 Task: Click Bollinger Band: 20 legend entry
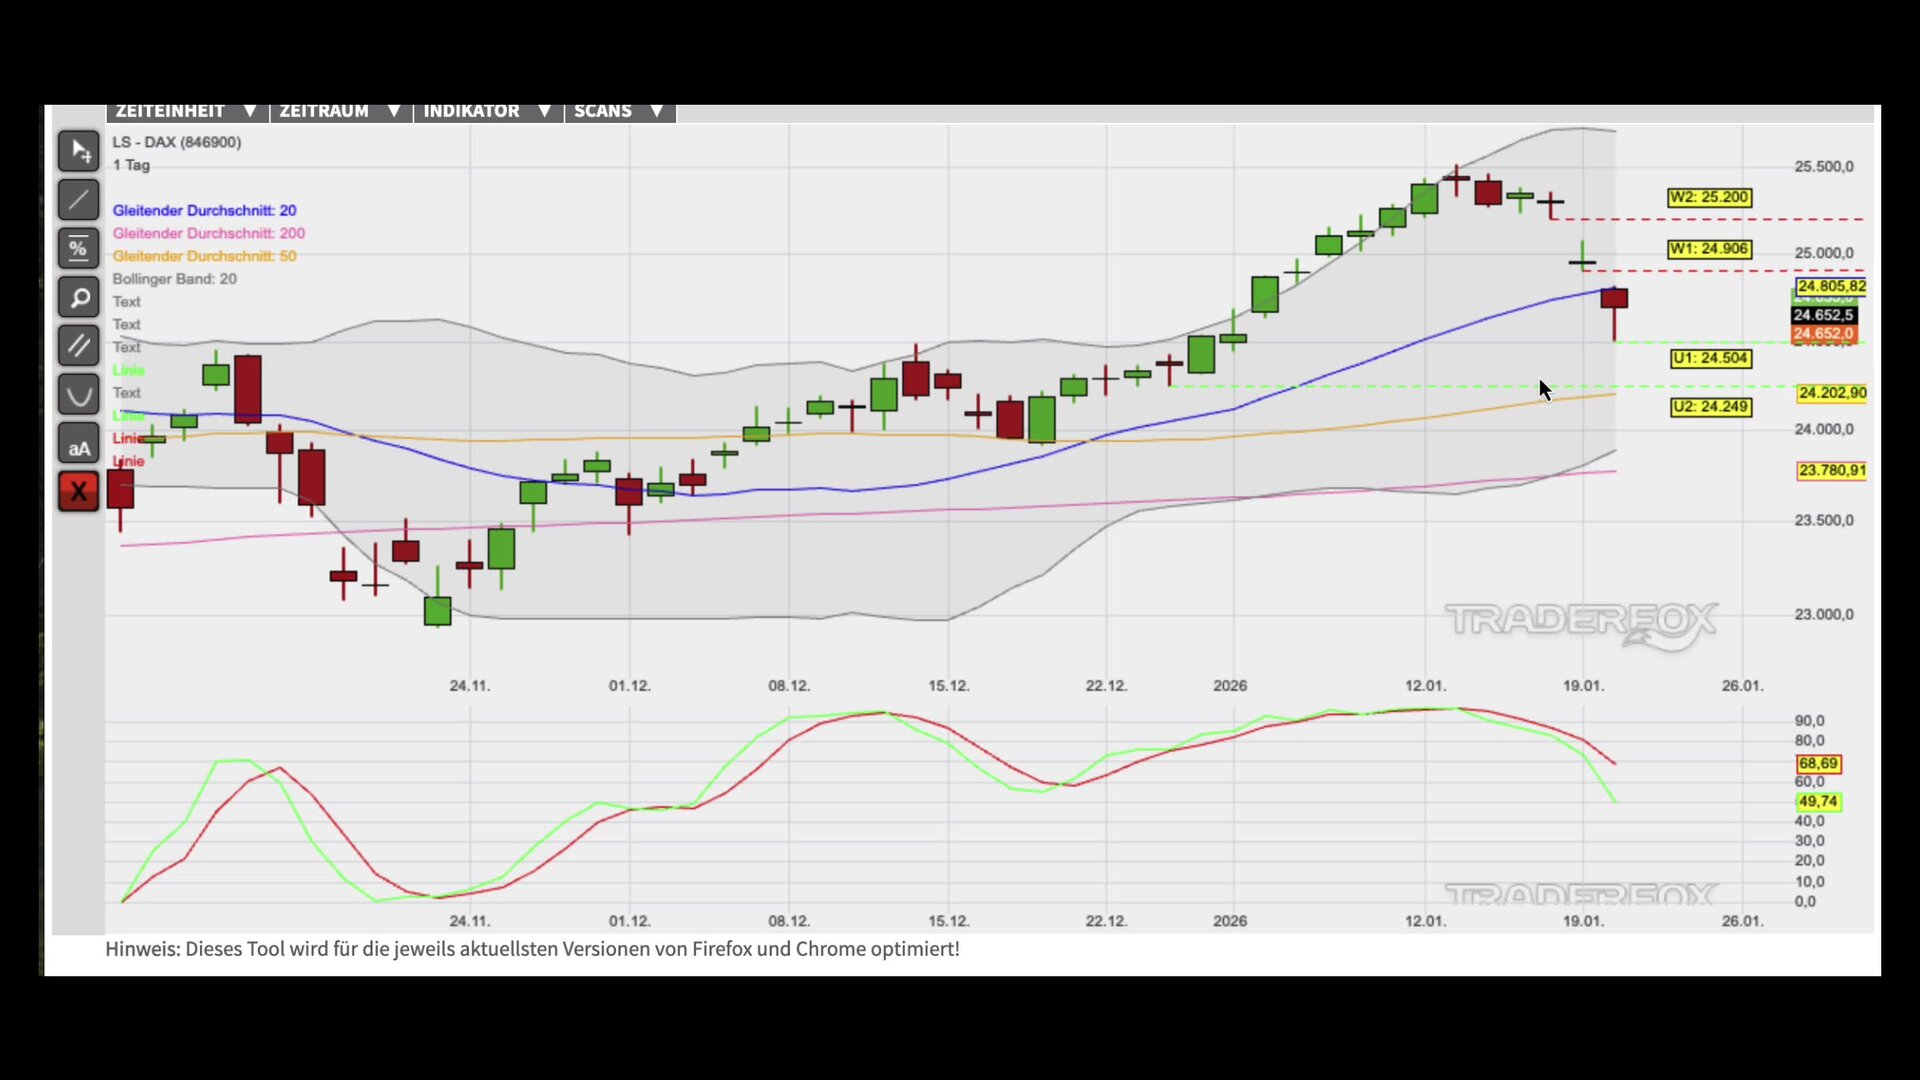[x=174, y=279]
